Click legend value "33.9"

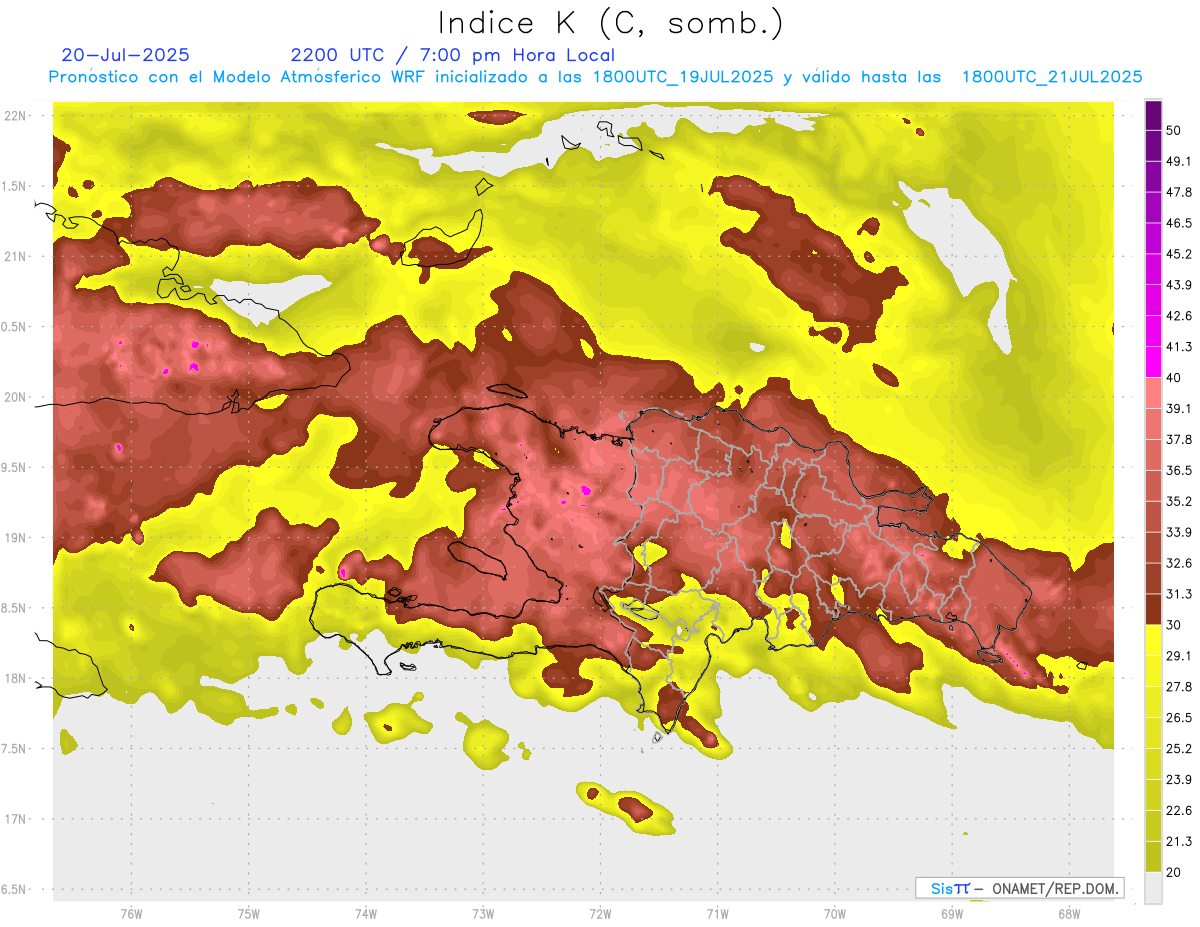pyautogui.click(x=1178, y=532)
